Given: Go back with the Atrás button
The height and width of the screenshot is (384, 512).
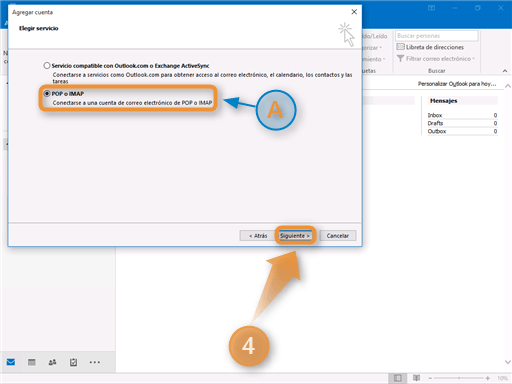Looking at the screenshot, I should (x=258, y=236).
